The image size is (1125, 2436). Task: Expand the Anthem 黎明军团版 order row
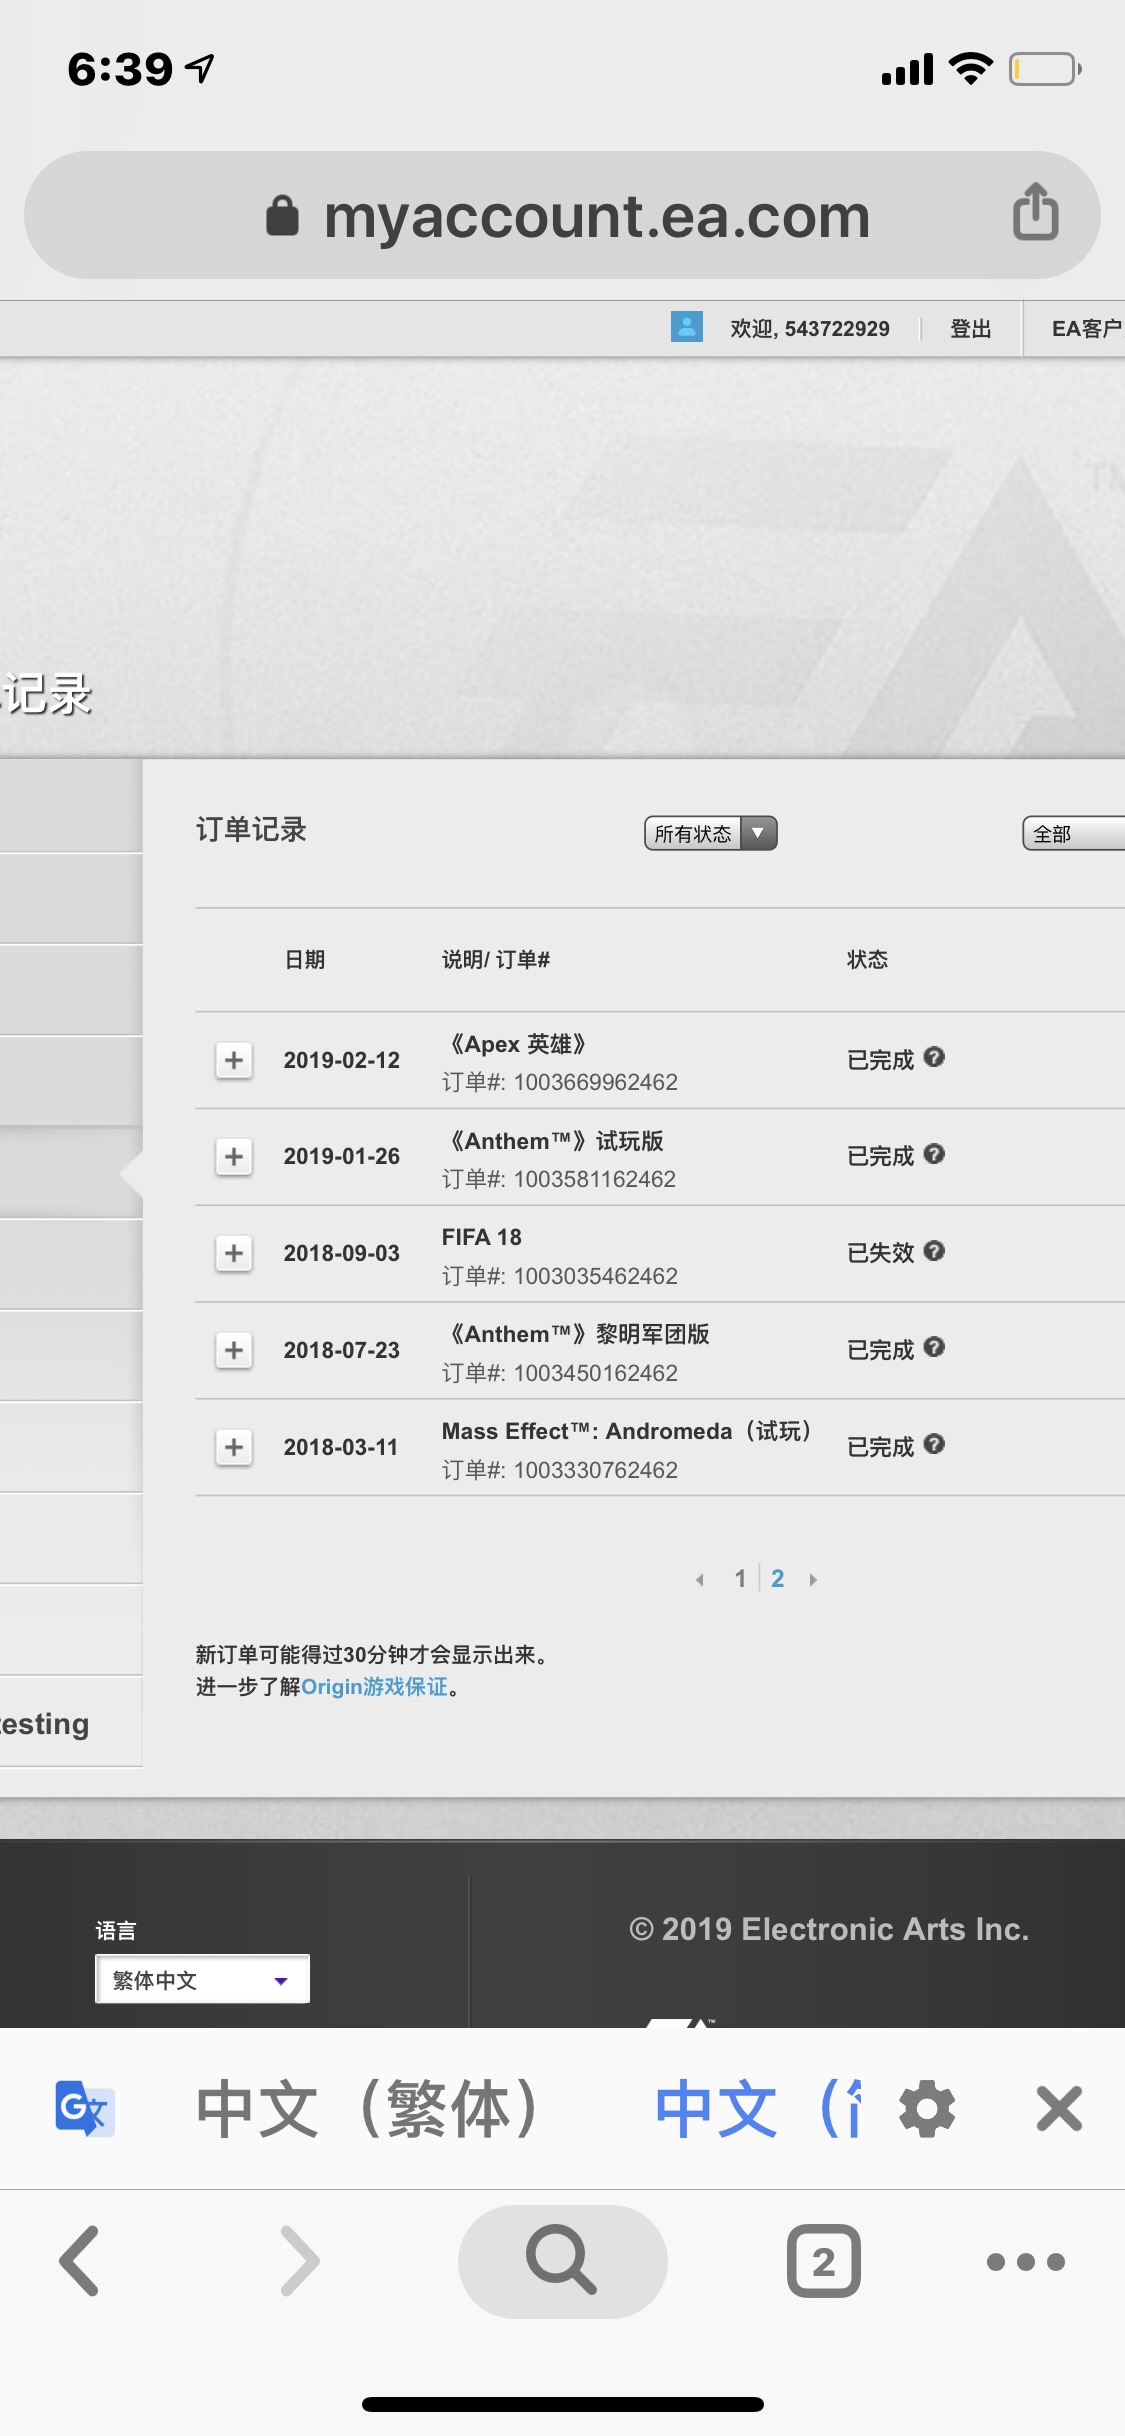[x=234, y=1350]
